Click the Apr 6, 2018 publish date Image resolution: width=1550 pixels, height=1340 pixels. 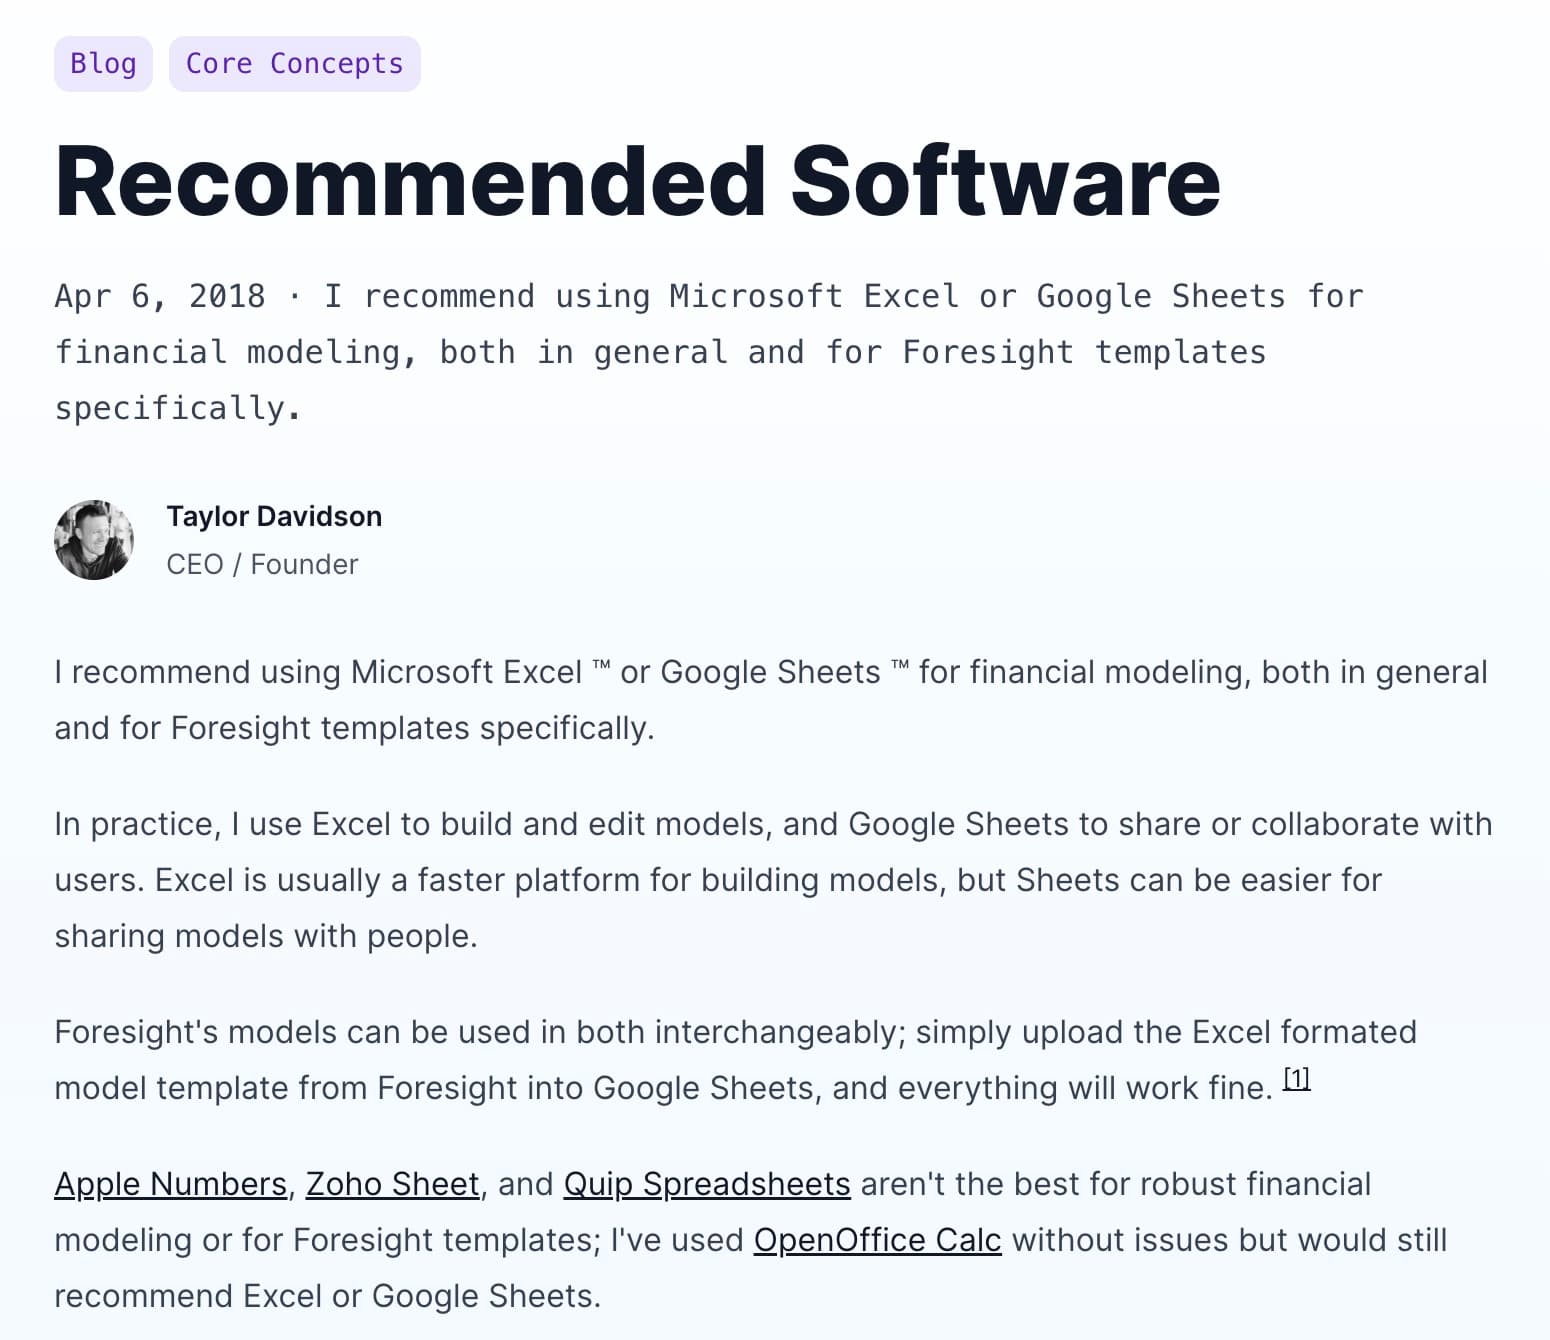[x=160, y=297]
